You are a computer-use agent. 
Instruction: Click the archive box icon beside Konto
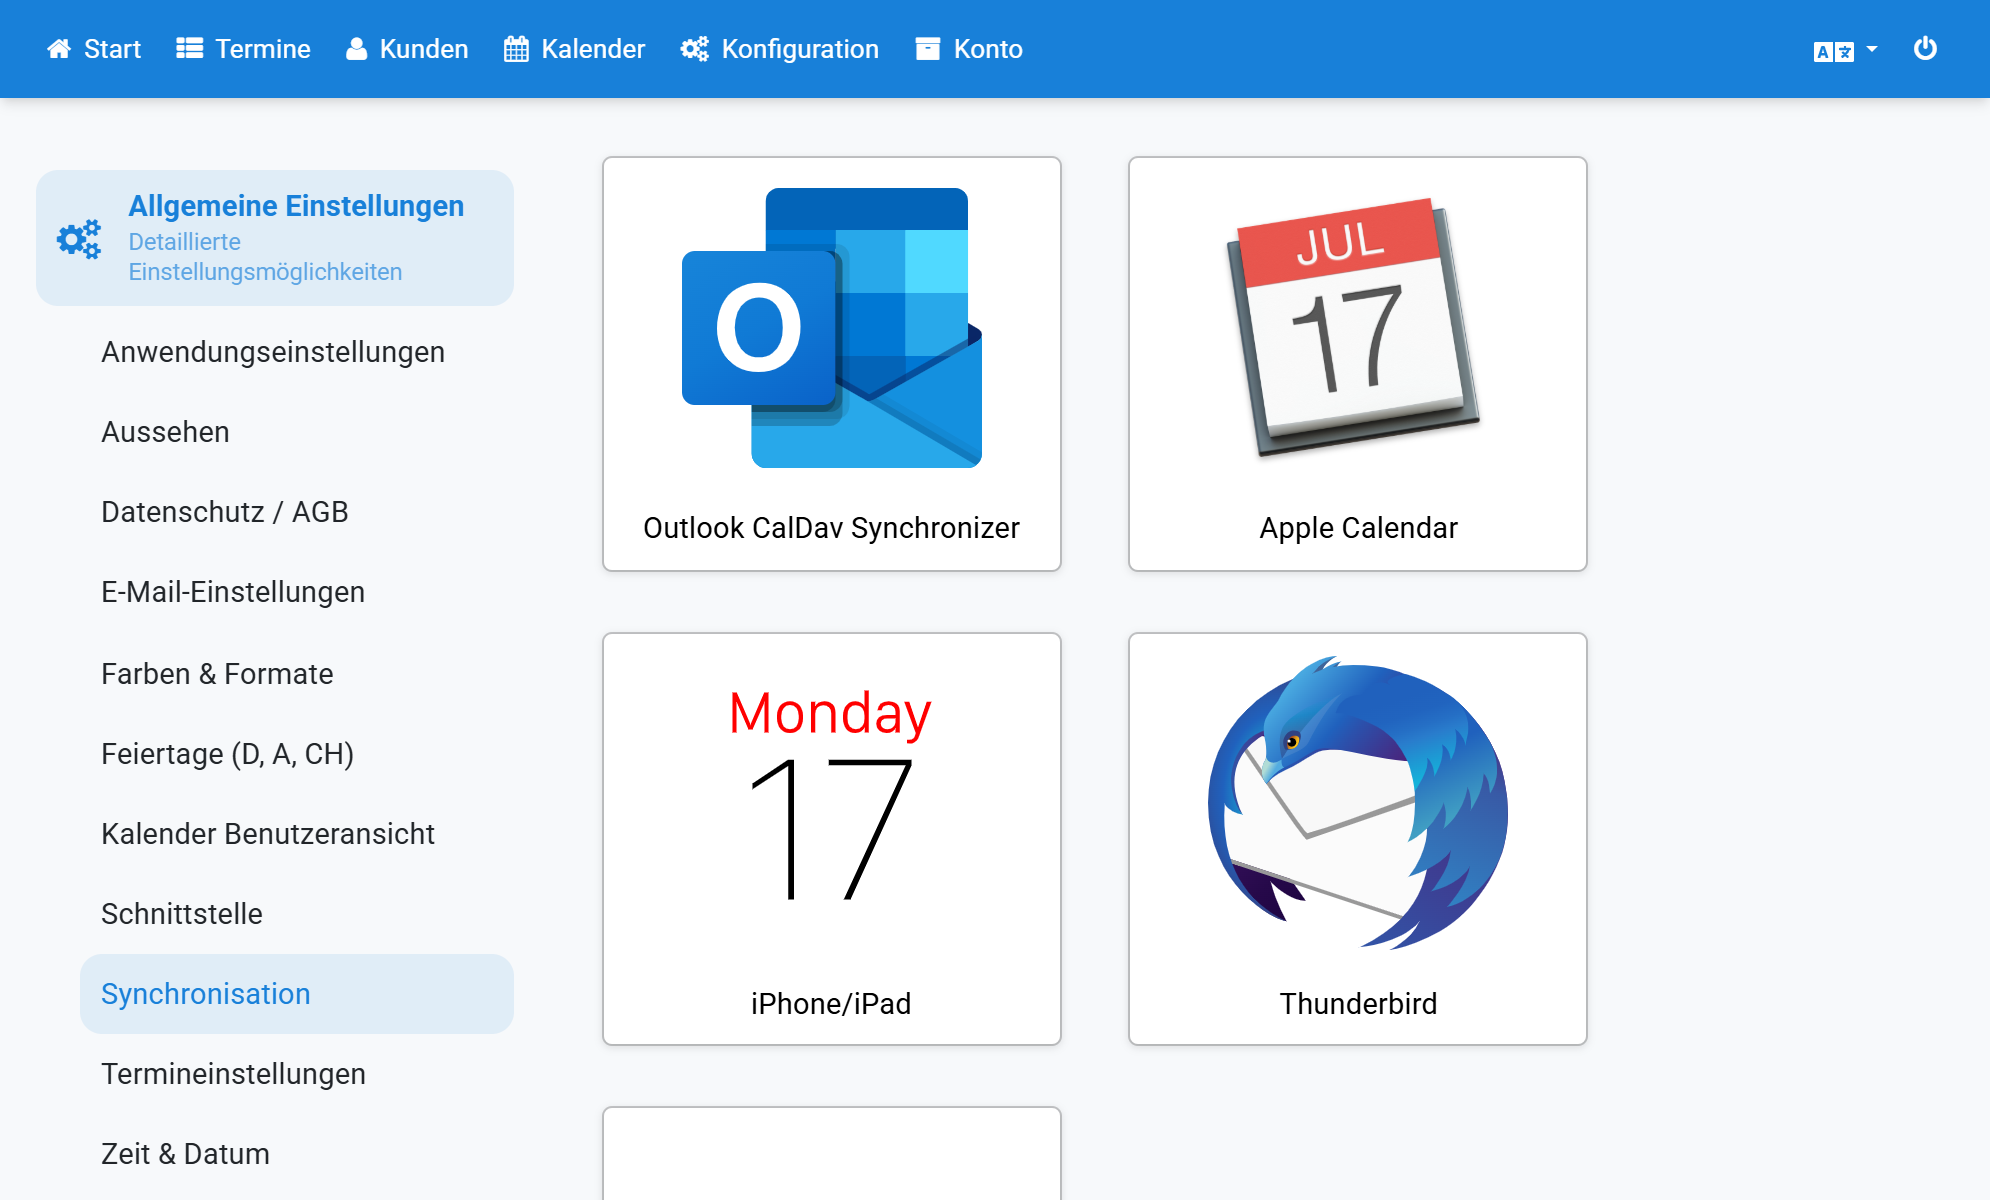coord(928,49)
